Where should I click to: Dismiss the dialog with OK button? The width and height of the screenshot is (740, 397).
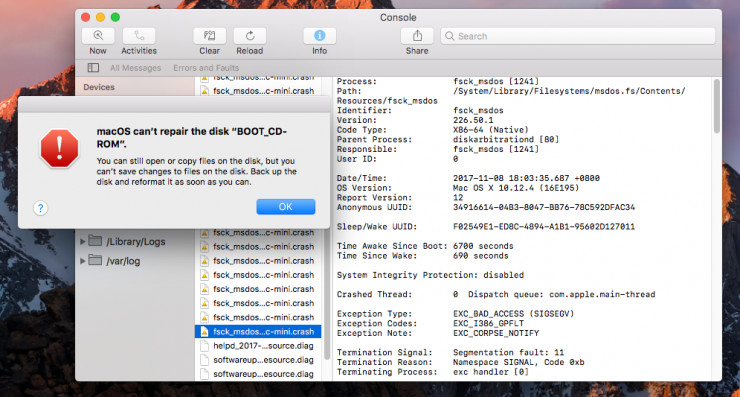[286, 207]
